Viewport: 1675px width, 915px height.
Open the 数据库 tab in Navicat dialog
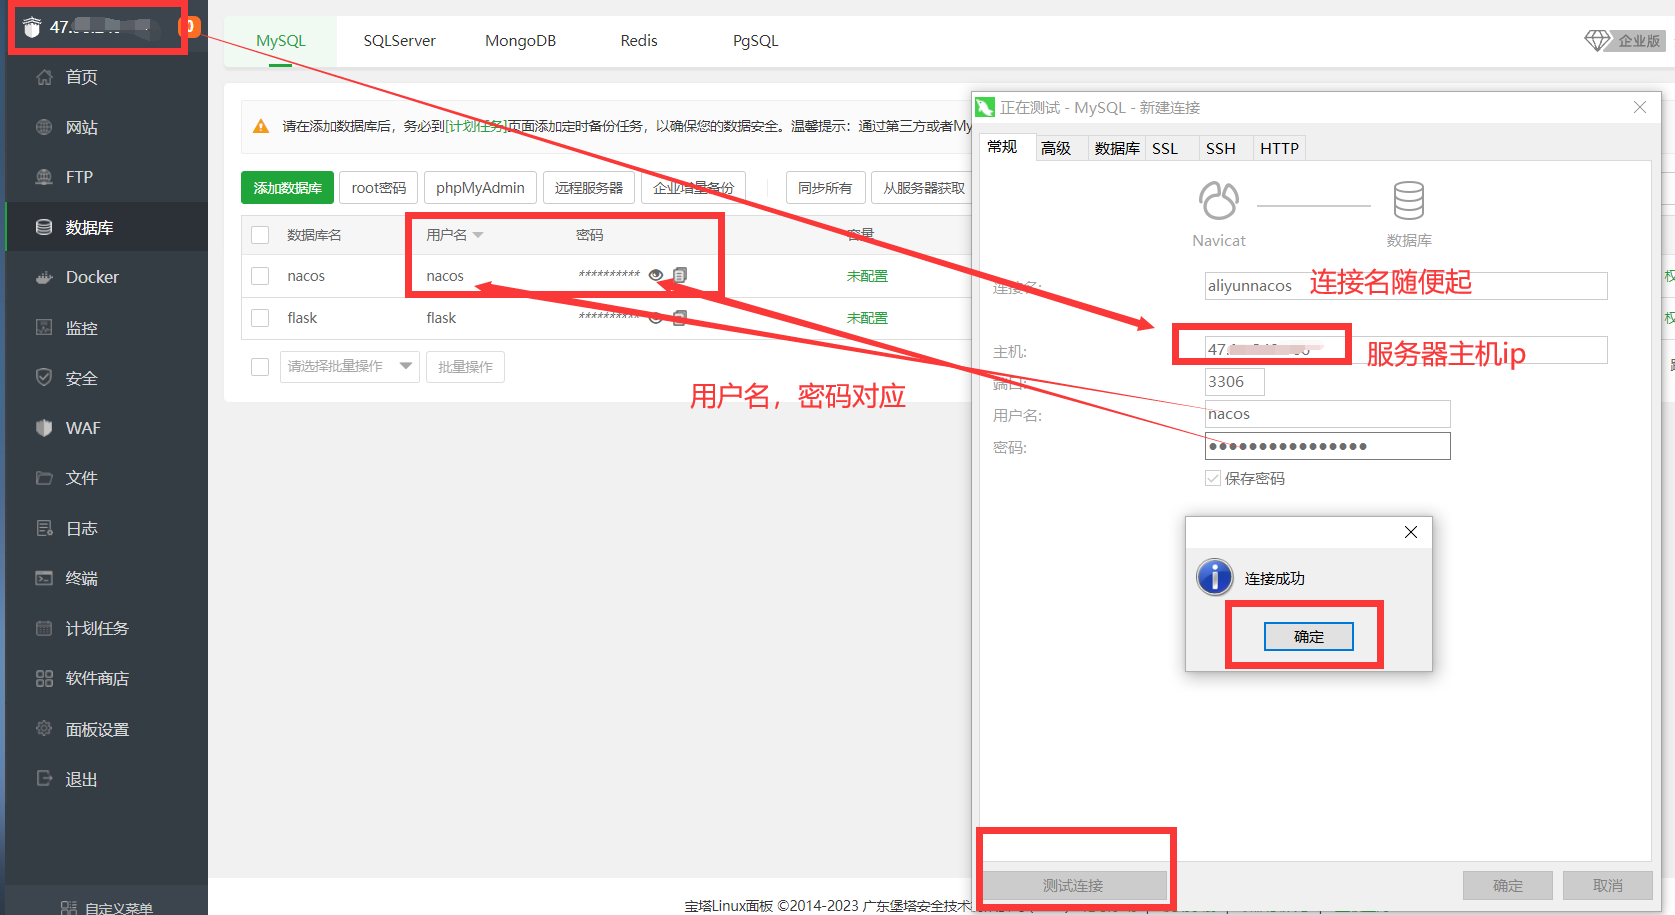click(1116, 148)
